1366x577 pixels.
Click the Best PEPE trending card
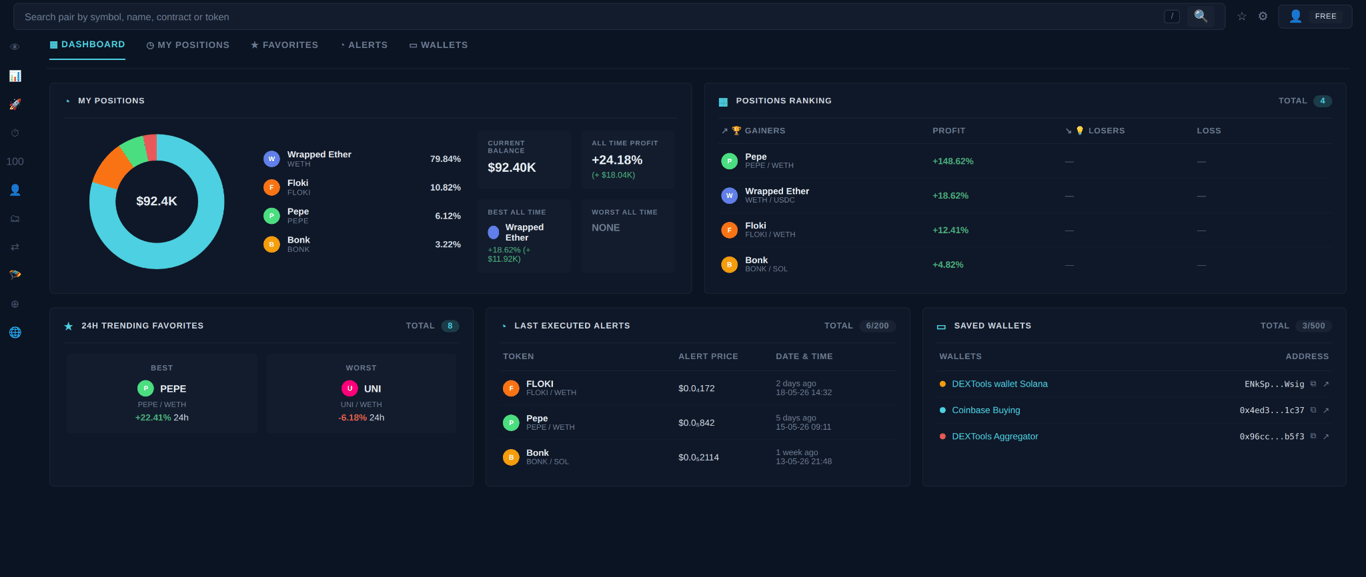(162, 393)
